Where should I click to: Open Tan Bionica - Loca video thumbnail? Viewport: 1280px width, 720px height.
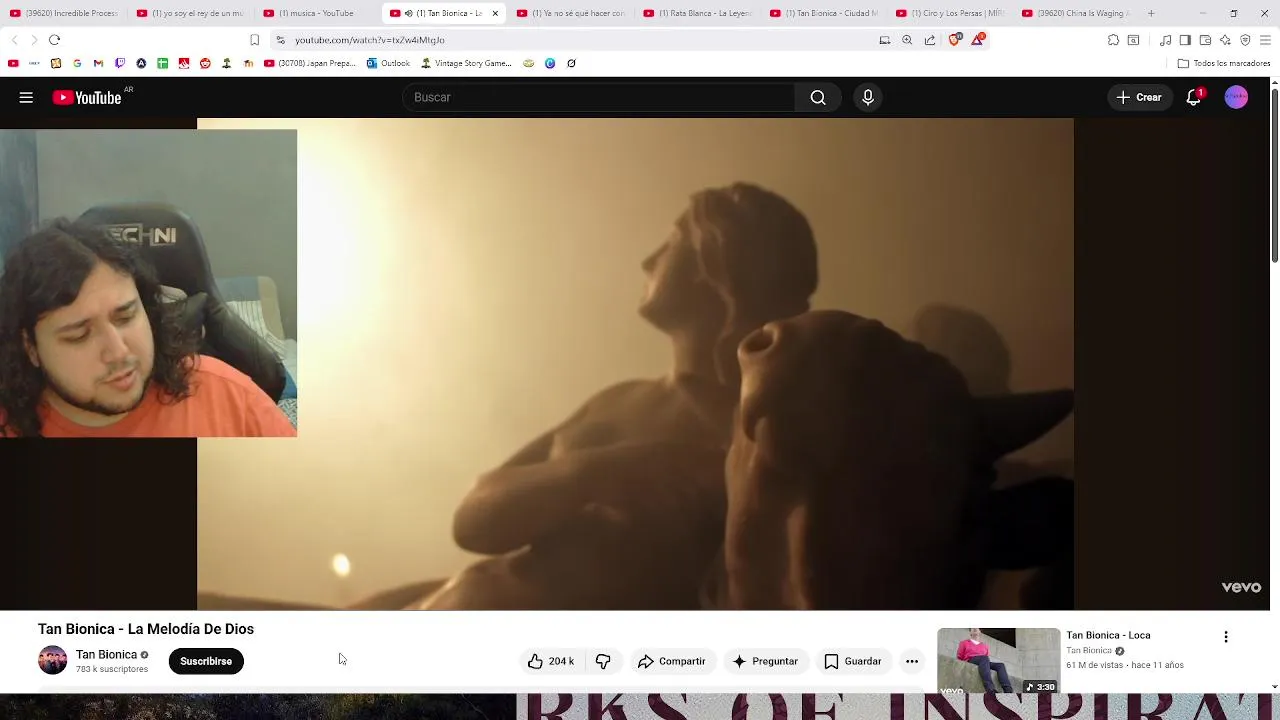pos(998,661)
